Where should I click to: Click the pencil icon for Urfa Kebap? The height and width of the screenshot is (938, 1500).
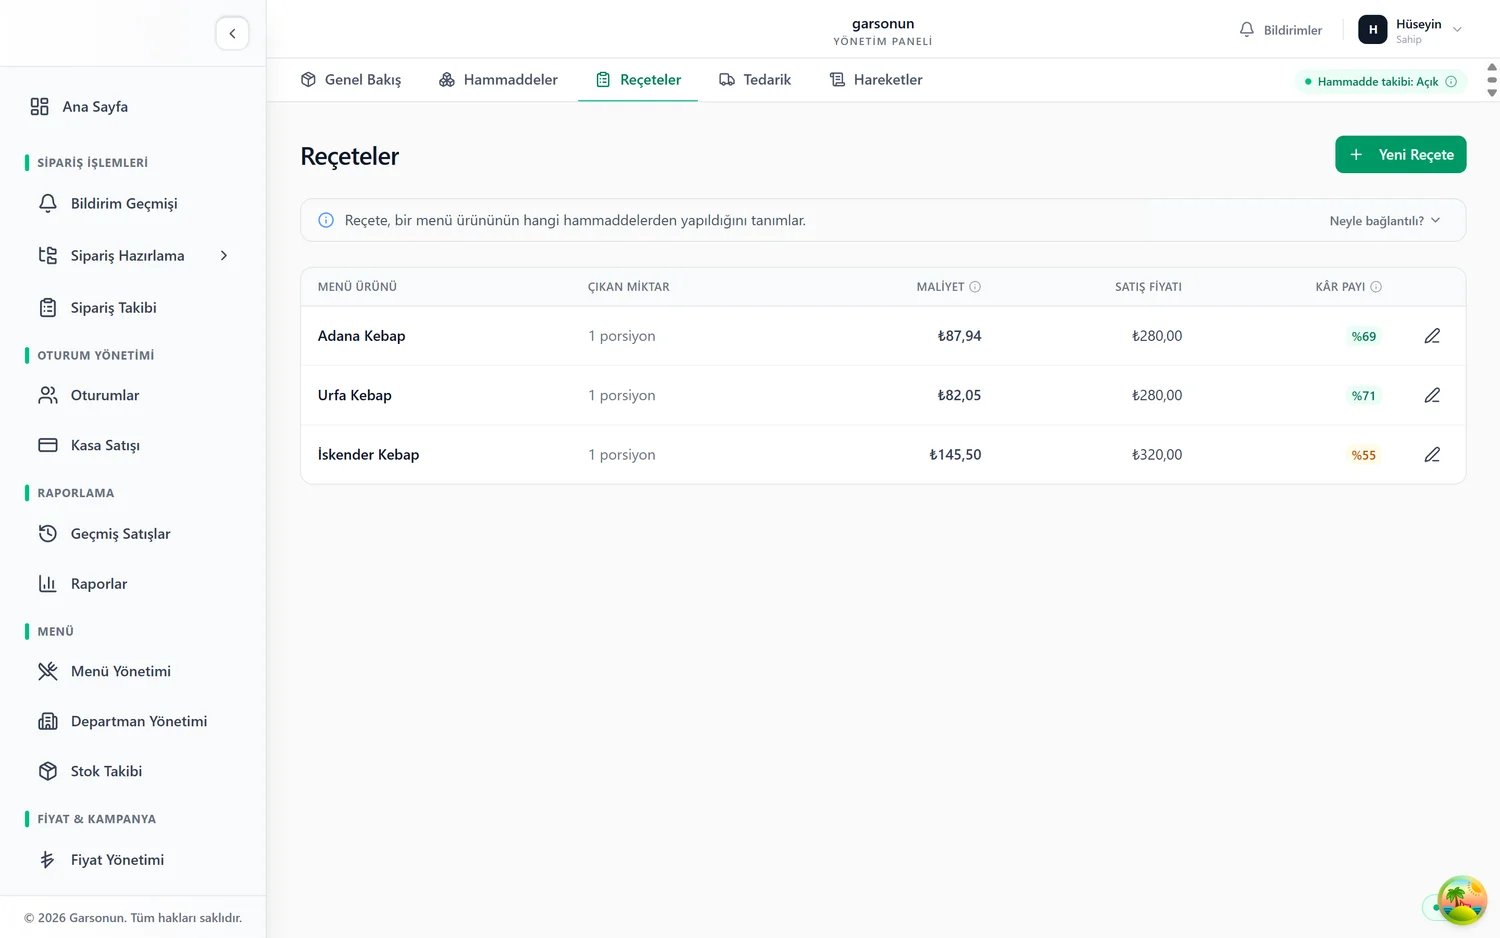[x=1432, y=395]
